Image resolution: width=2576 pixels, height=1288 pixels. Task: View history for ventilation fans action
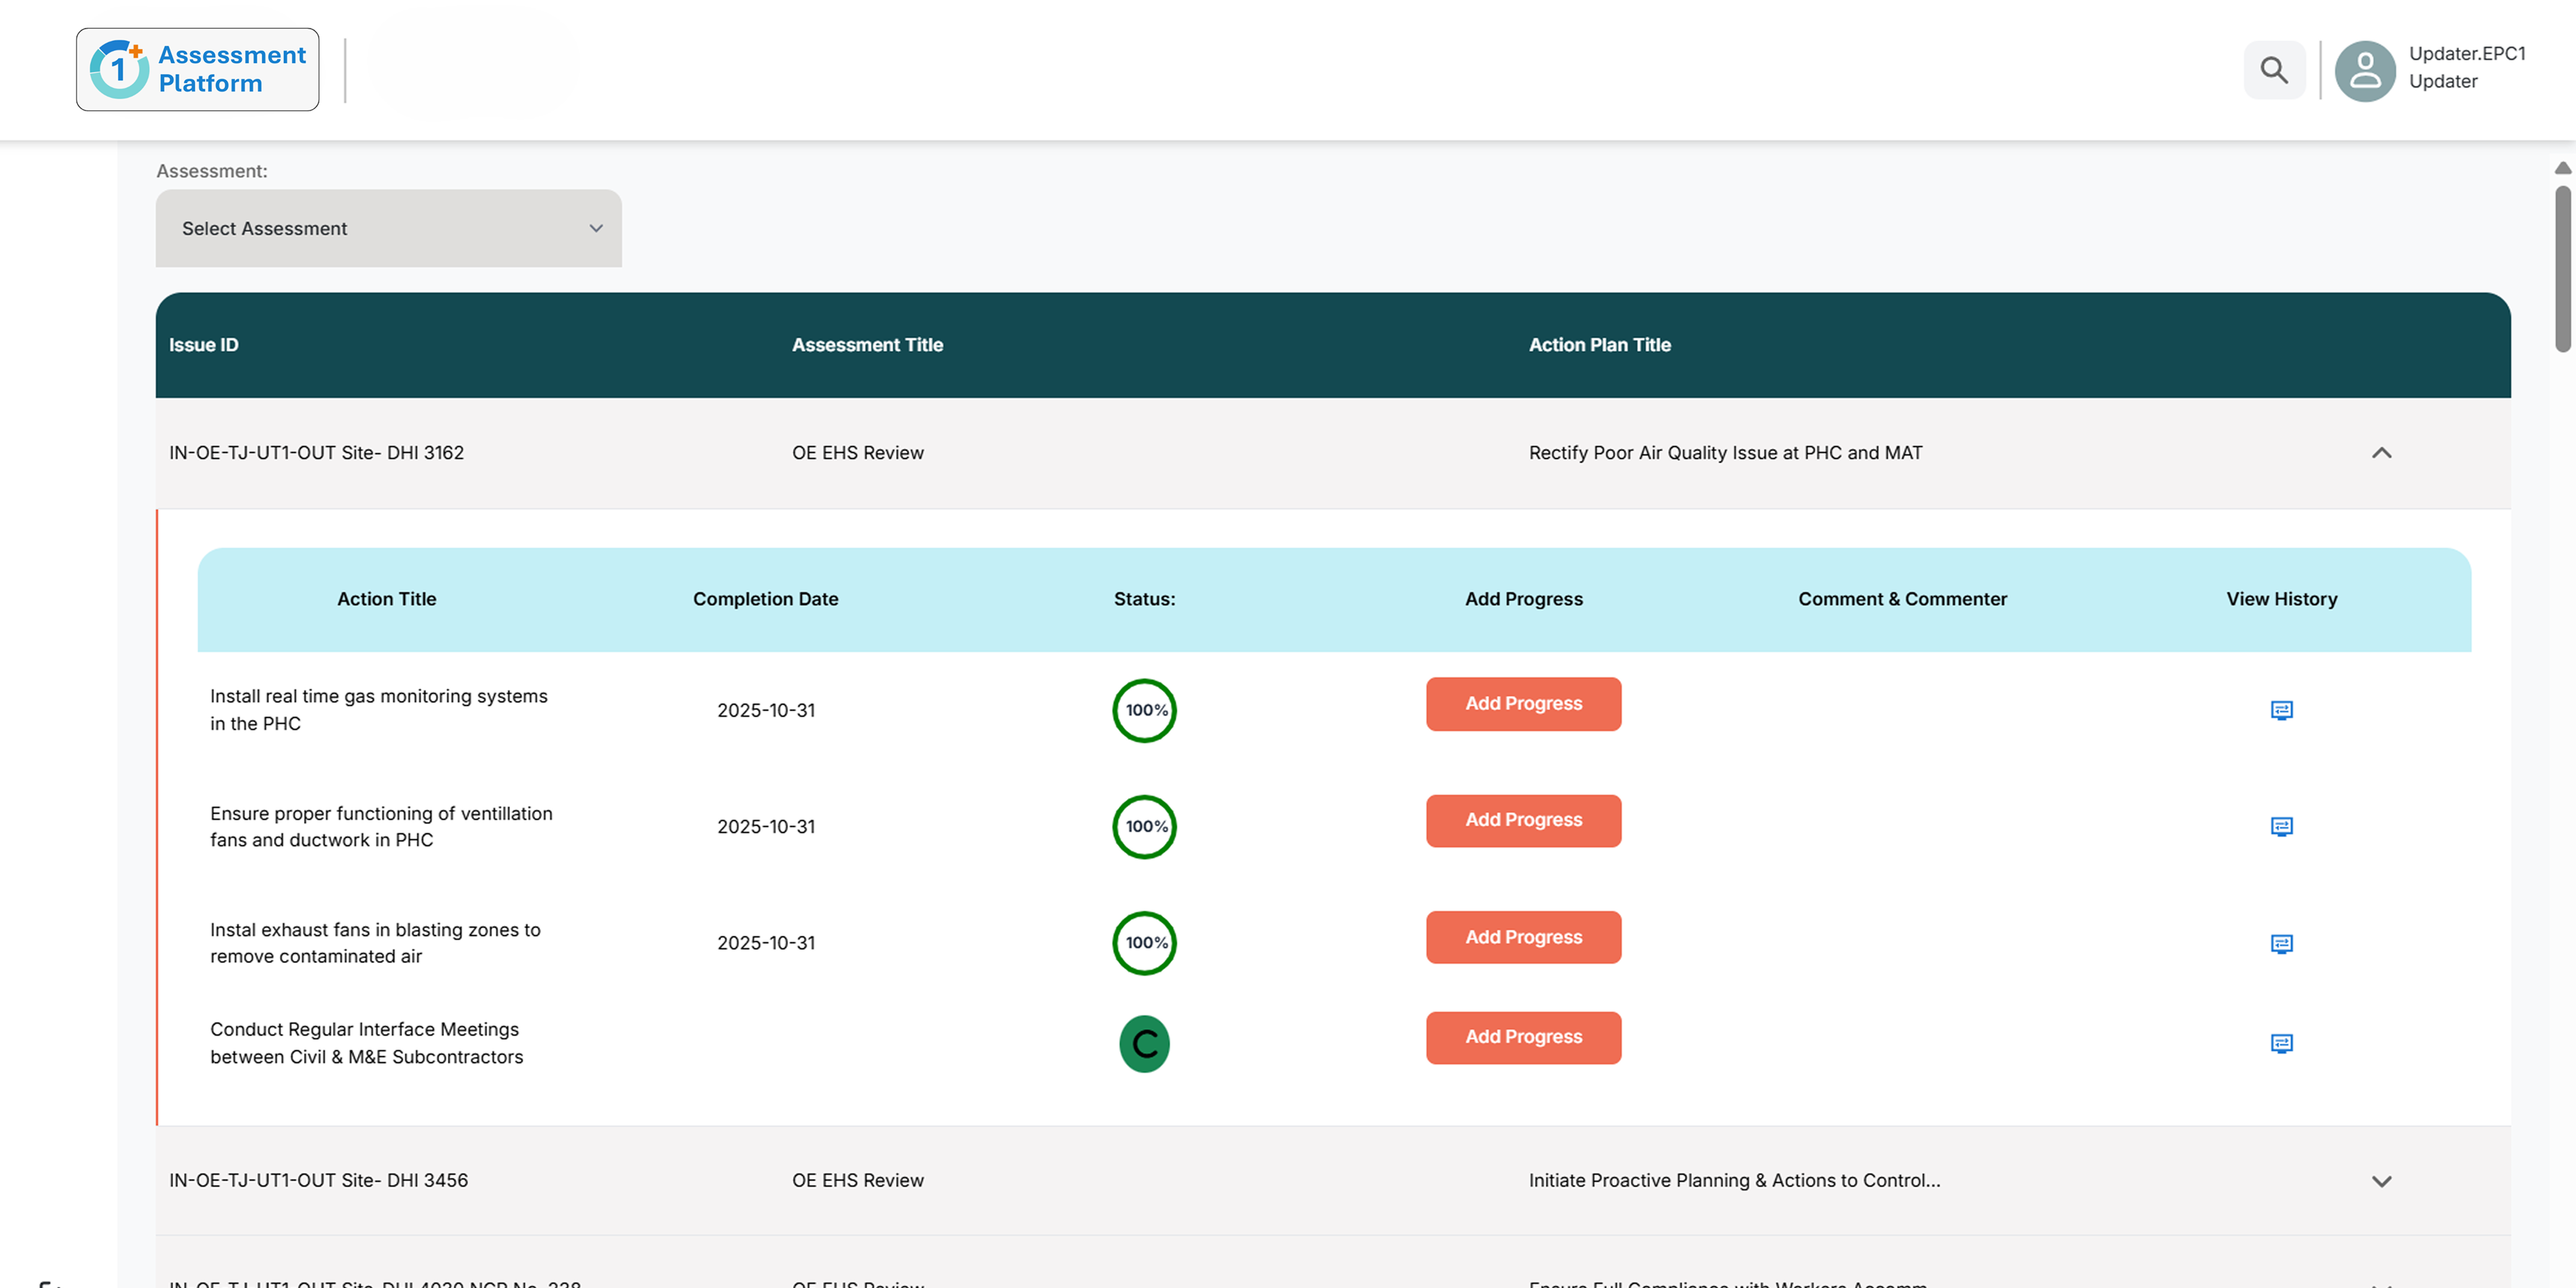tap(2281, 826)
